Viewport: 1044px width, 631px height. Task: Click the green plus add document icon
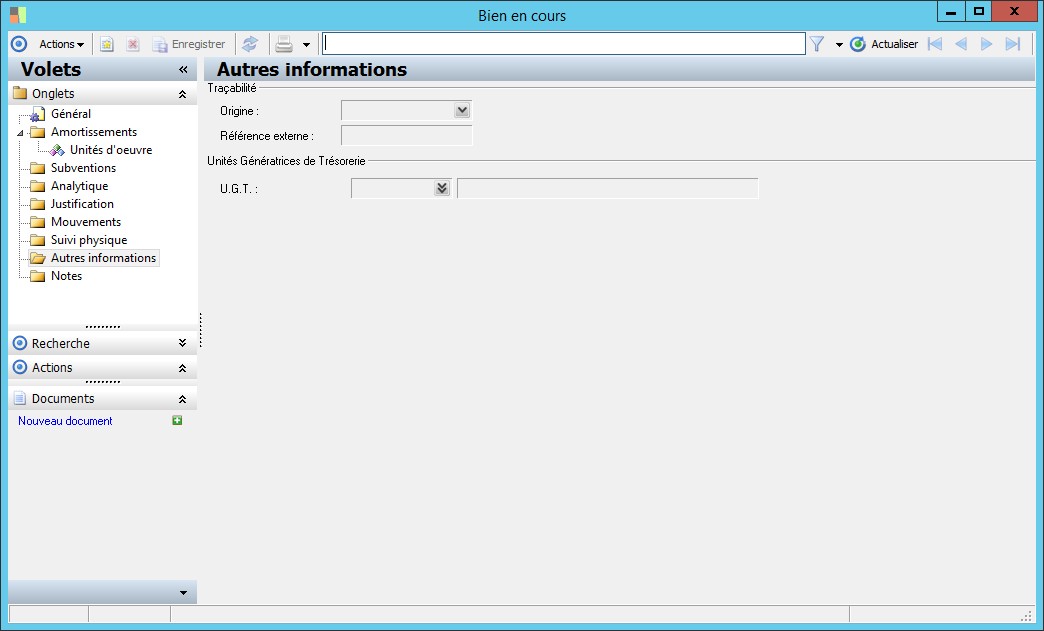177,420
